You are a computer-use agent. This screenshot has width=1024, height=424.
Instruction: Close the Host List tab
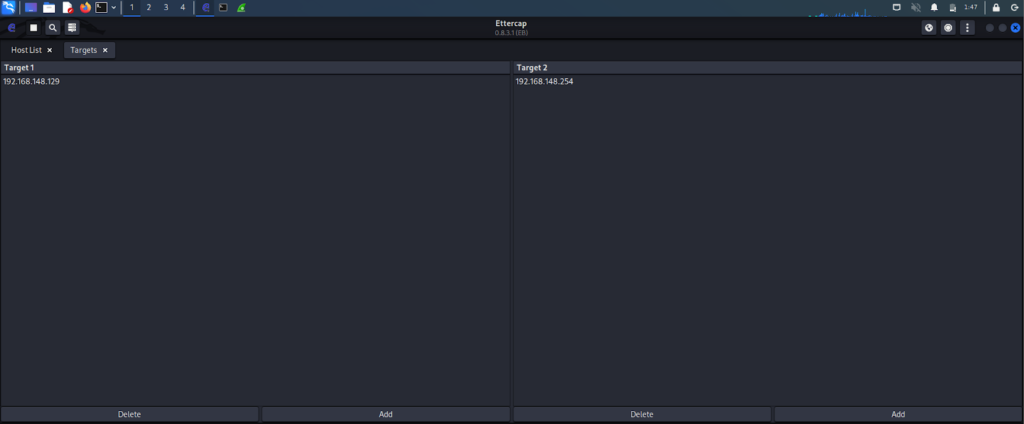[49, 50]
